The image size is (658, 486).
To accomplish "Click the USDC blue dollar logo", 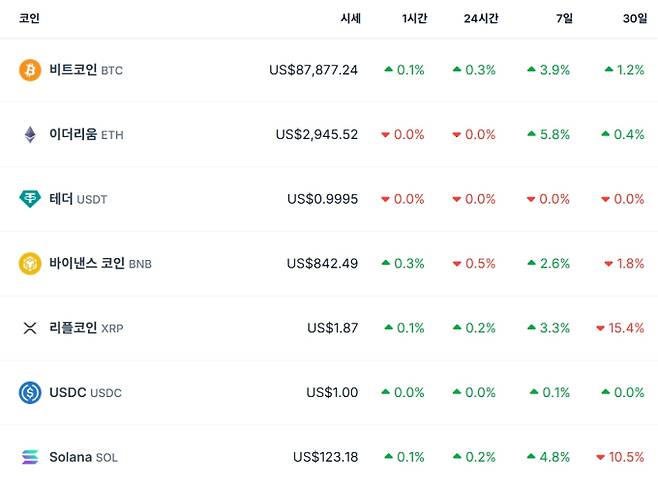I will click(x=30, y=392).
